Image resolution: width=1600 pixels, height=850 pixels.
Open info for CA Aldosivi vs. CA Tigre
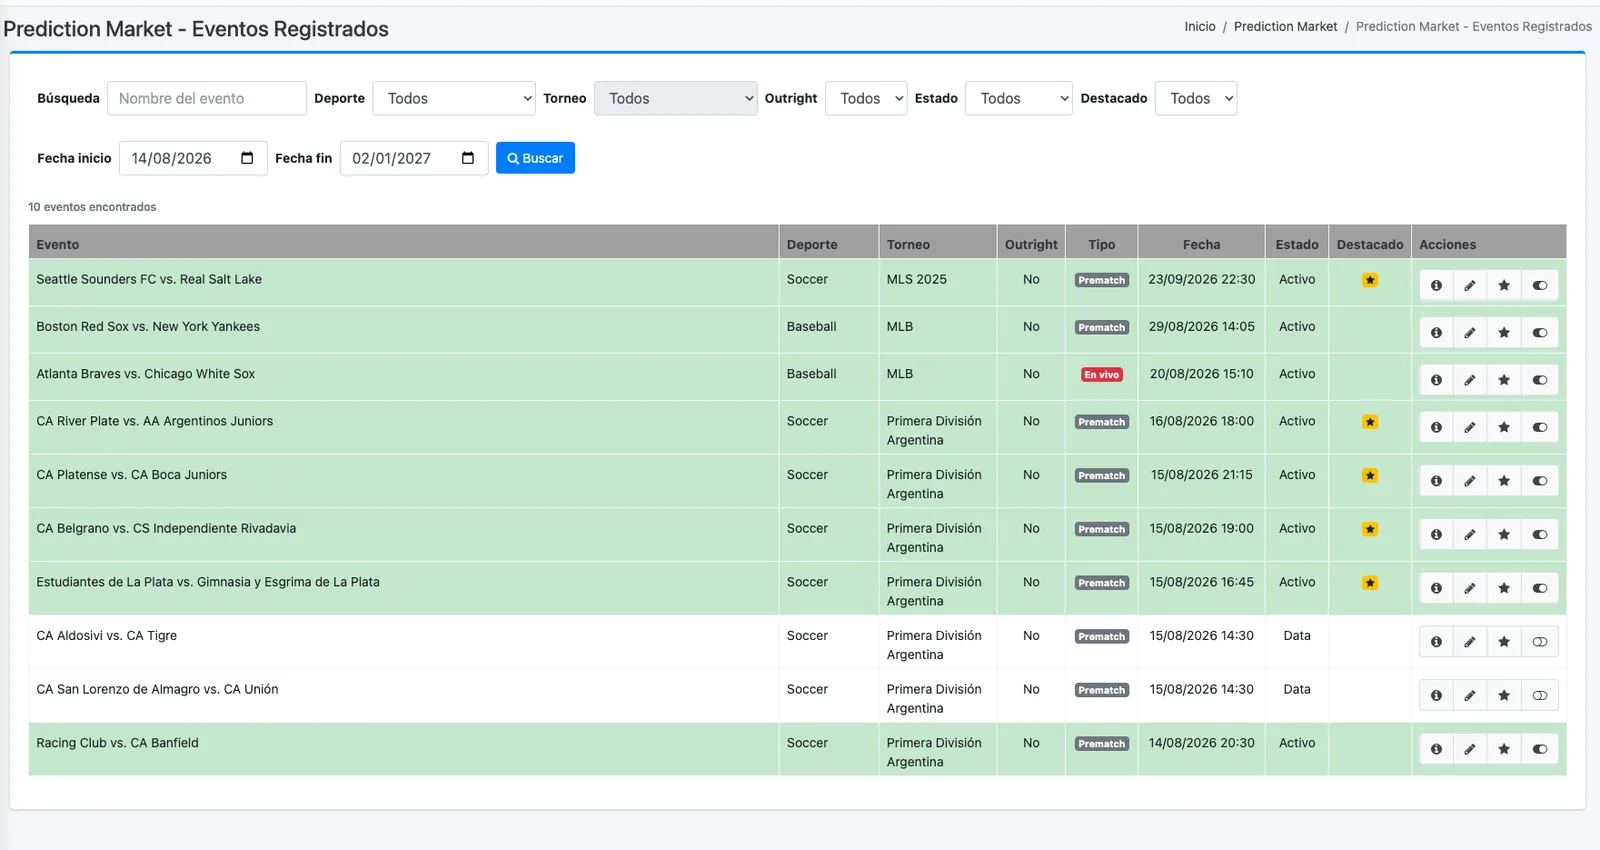coord(1436,642)
